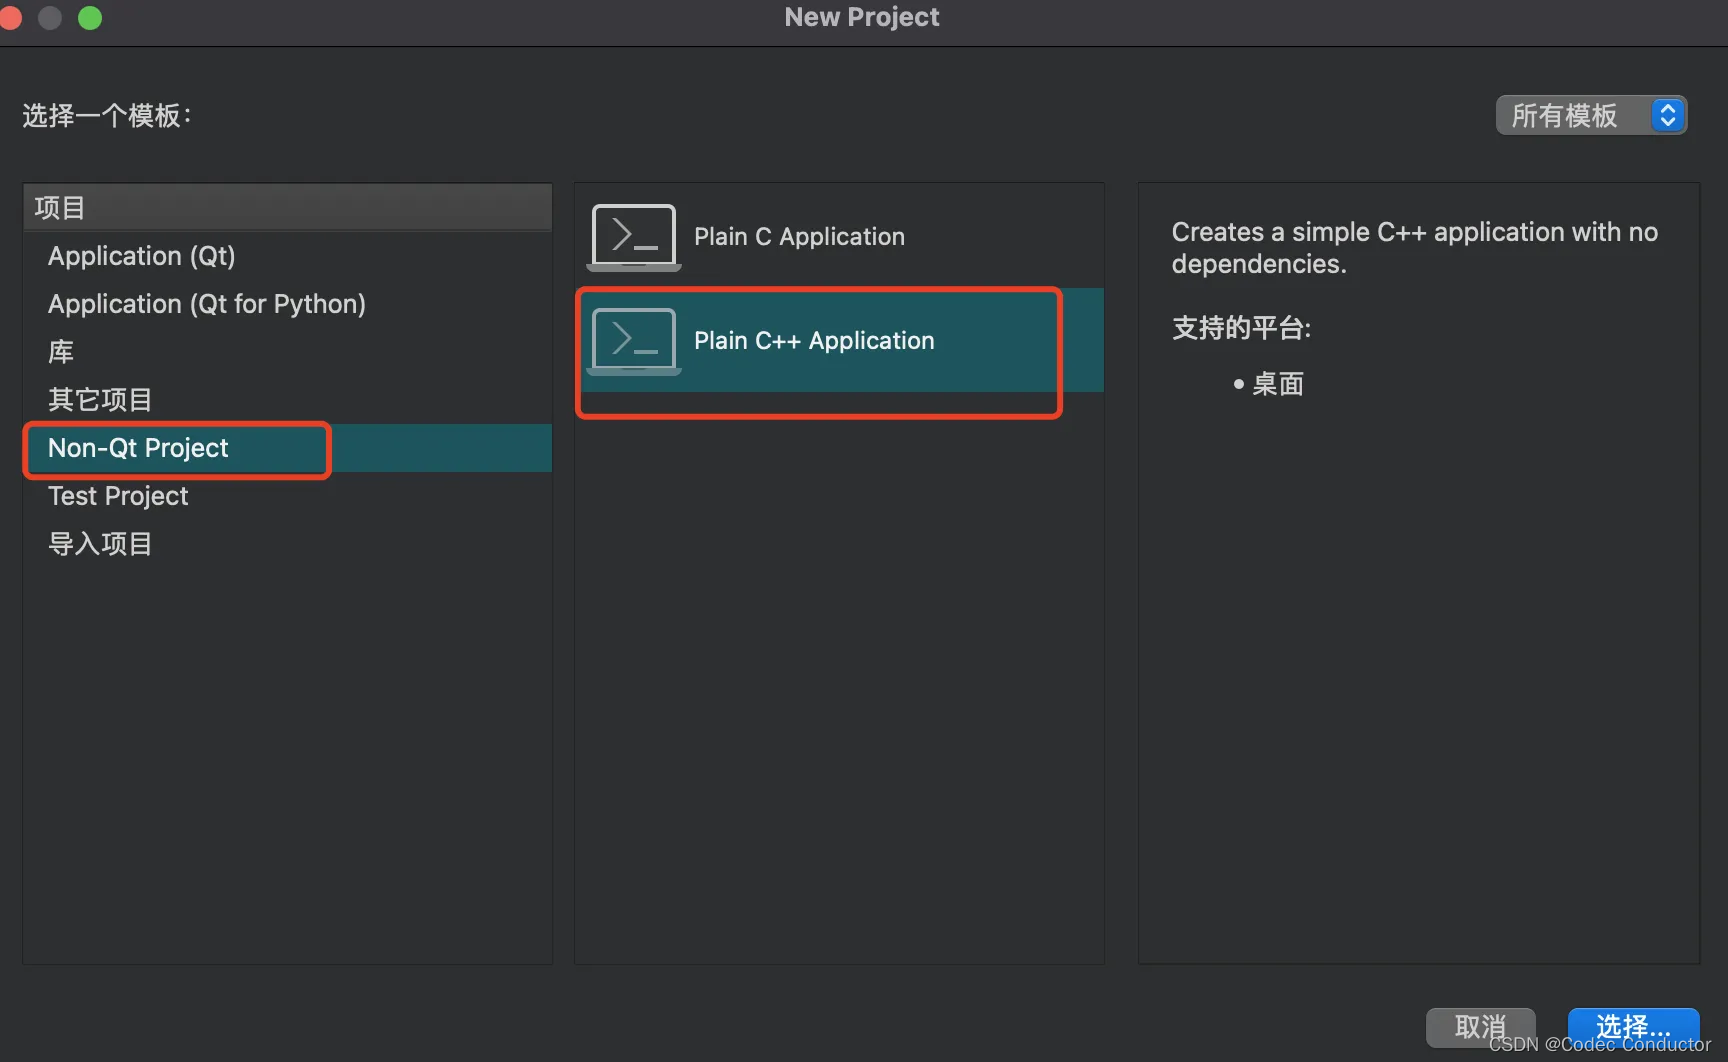Choose the 导入项目 import option

pyautogui.click(x=99, y=543)
